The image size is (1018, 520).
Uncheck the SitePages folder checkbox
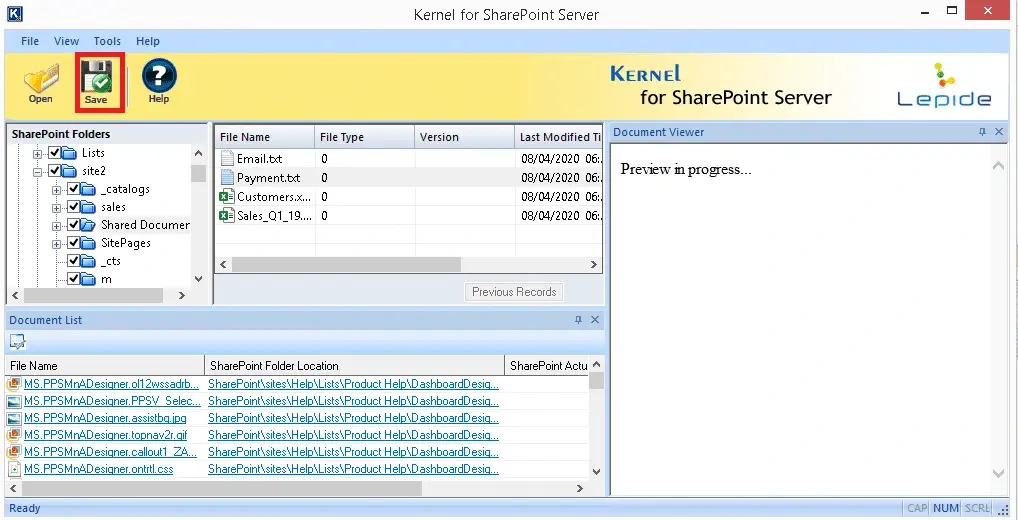tap(73, 243)
